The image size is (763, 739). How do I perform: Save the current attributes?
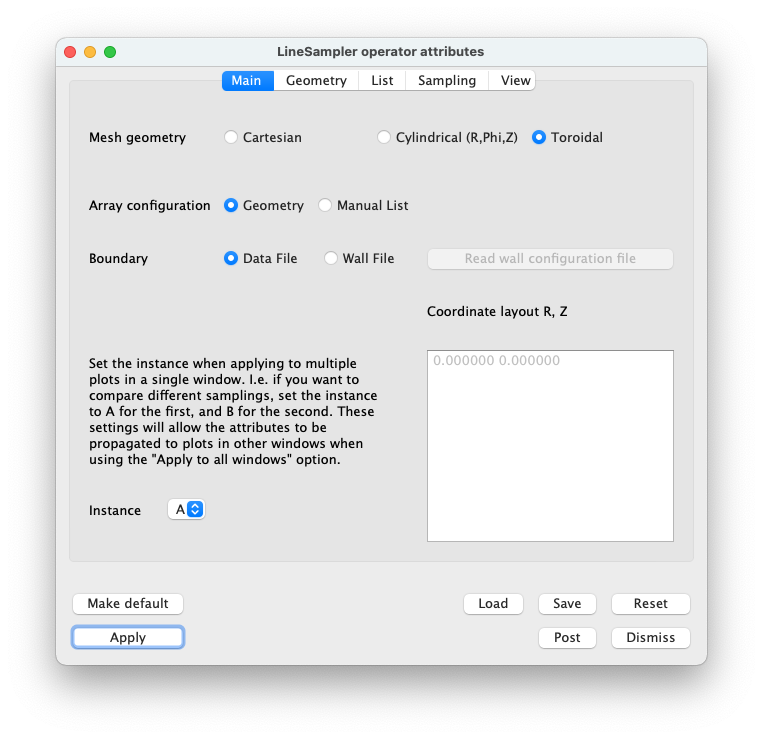[567, 603]
